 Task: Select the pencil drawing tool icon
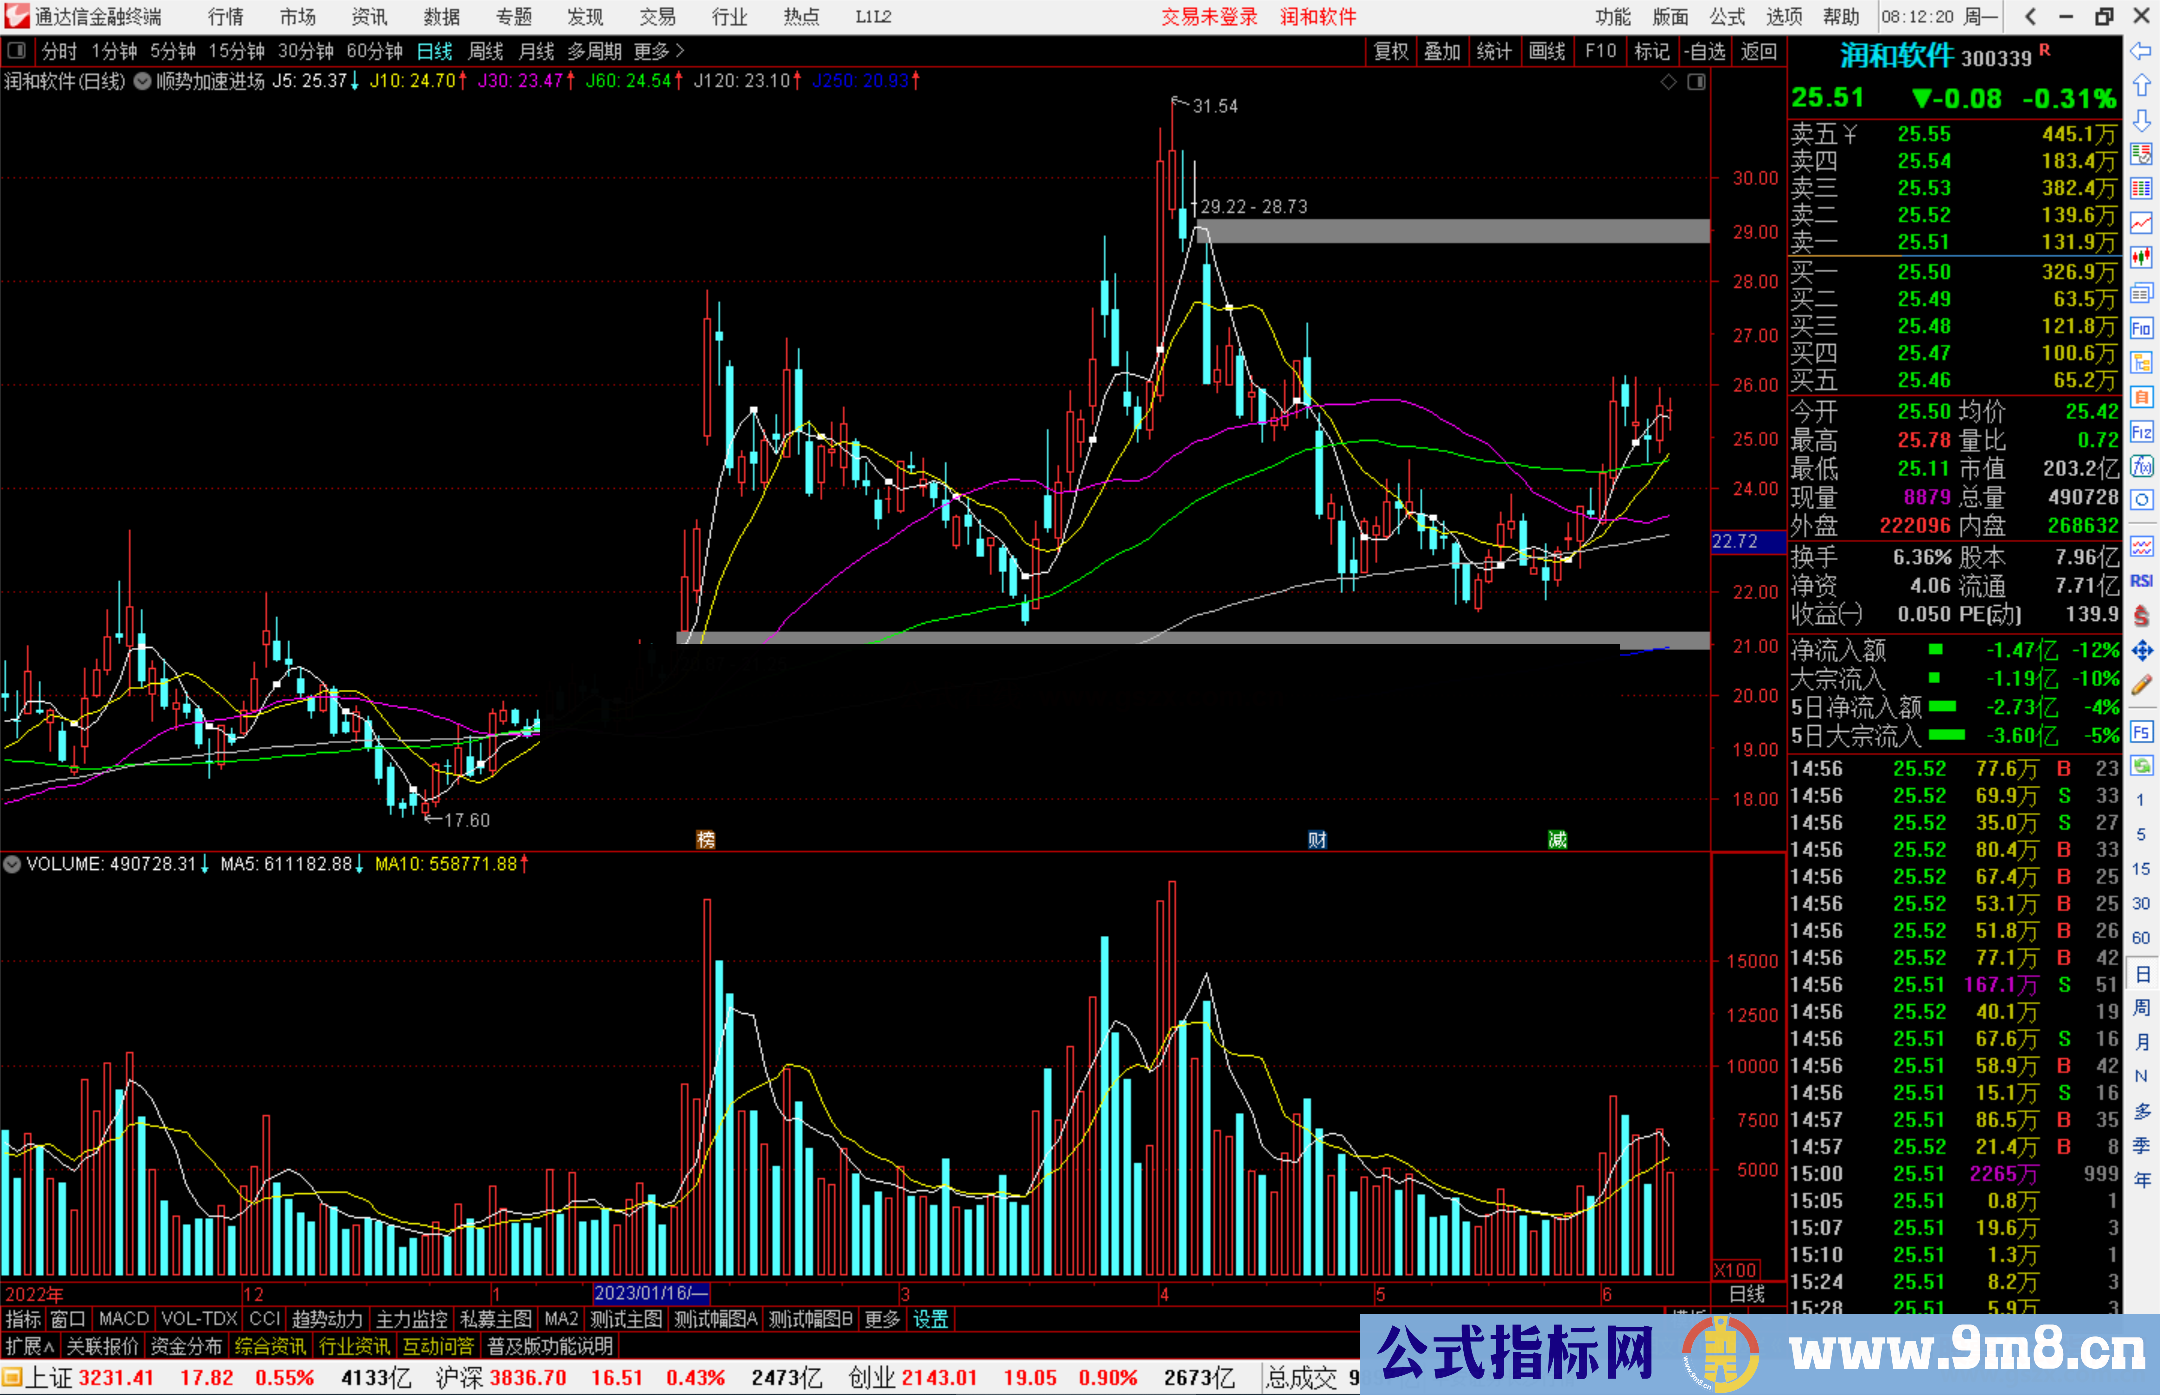2141,686
